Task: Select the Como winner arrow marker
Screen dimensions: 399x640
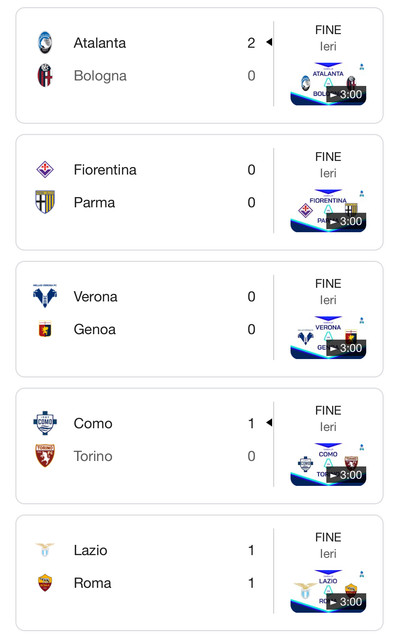Action: [x=269, y=422]
